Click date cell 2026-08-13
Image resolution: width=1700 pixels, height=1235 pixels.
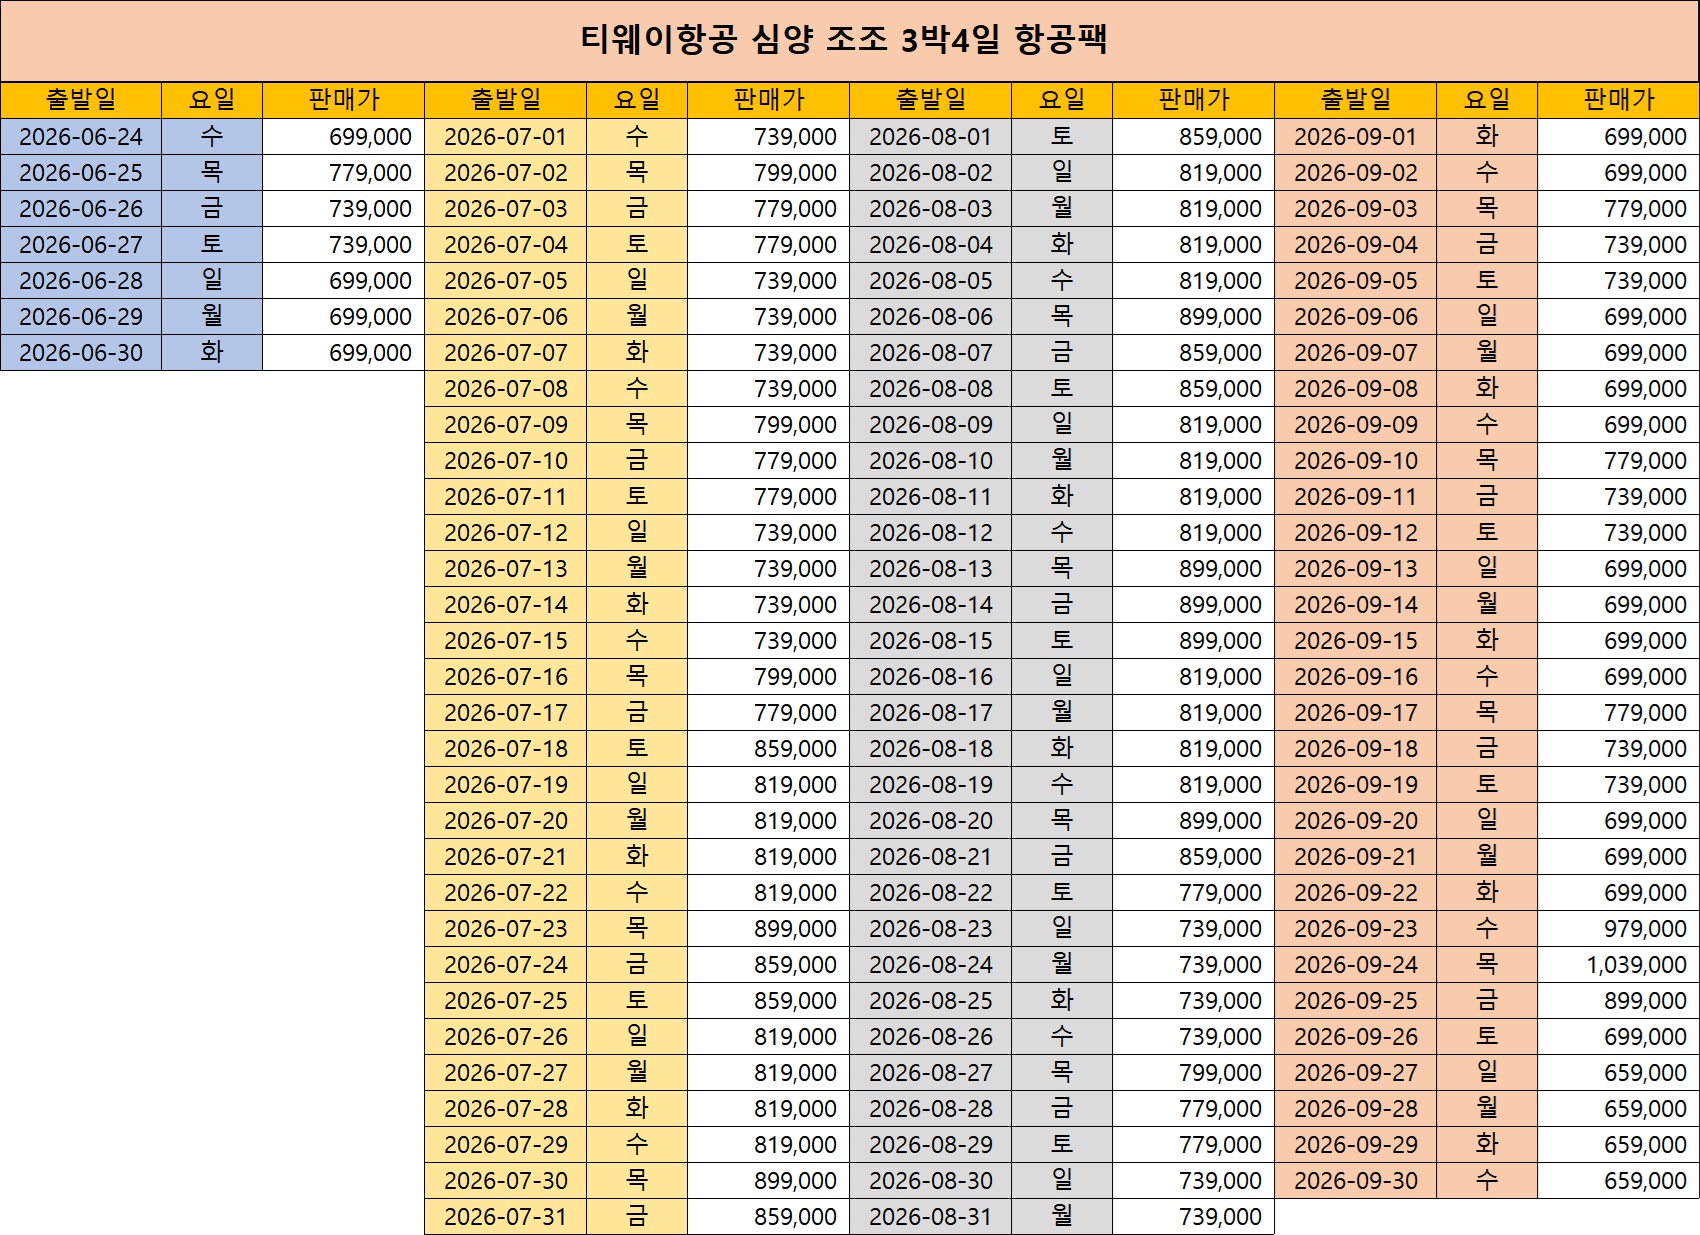(x=930, y=569)
